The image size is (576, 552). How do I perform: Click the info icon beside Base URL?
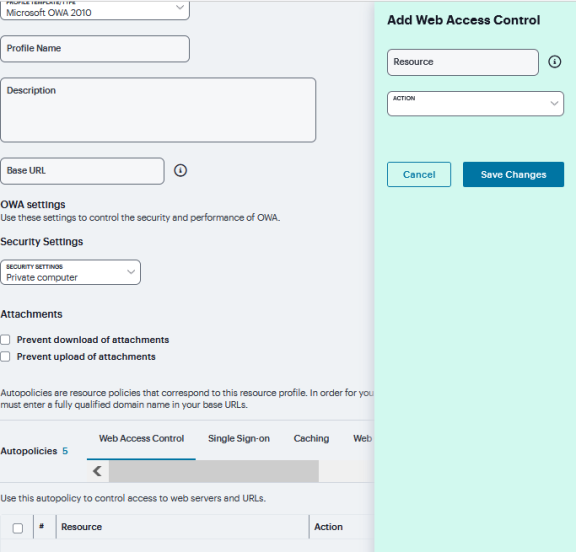[x=180, y=170]
